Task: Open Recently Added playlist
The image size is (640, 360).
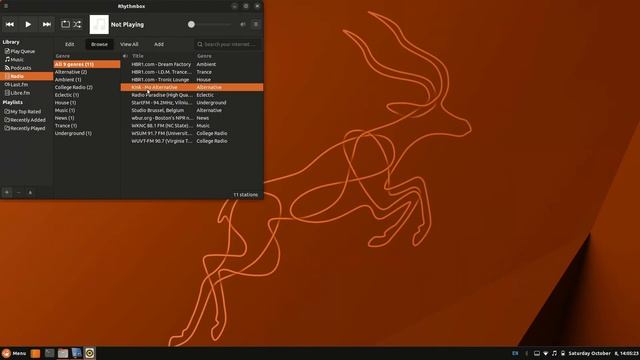Action: tap(27, 120)
